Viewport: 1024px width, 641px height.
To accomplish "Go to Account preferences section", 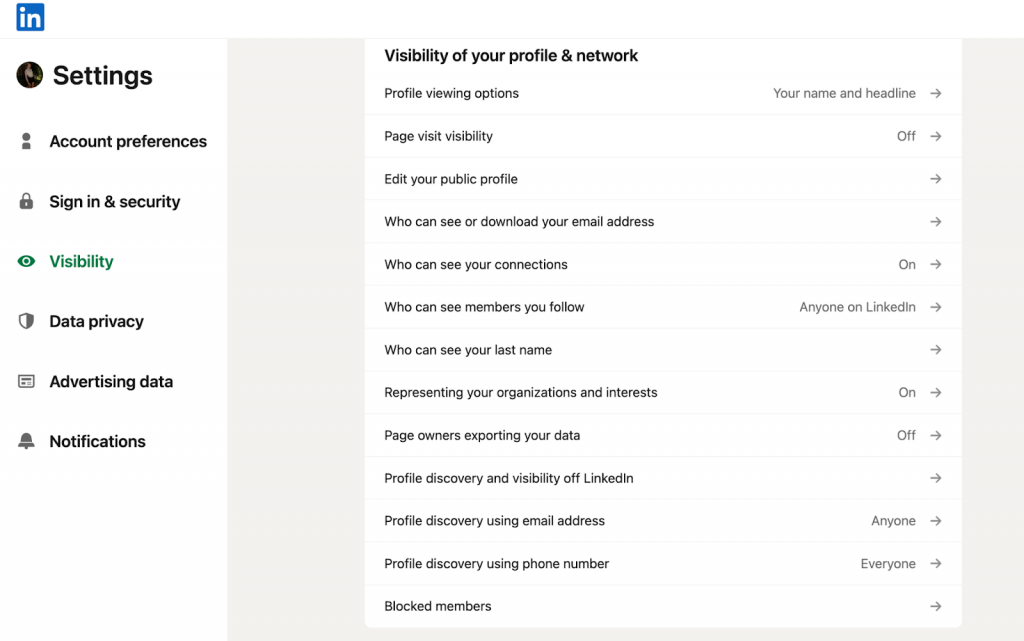I will click(x=128, y=141).
